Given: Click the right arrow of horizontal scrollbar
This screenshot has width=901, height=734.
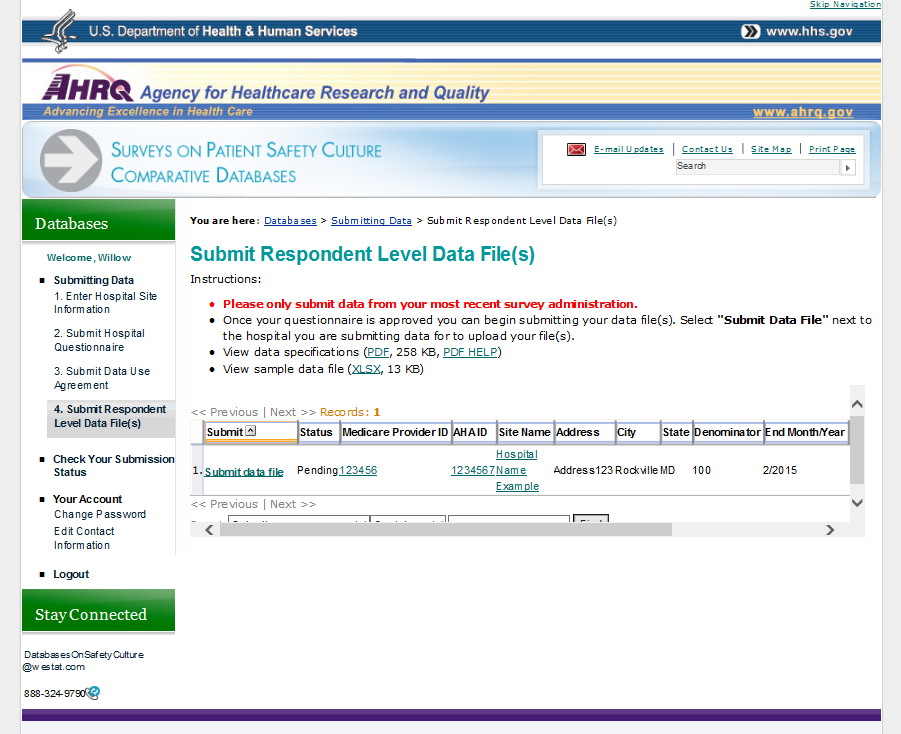Looking at the screenshot, I should pos(830,530).
